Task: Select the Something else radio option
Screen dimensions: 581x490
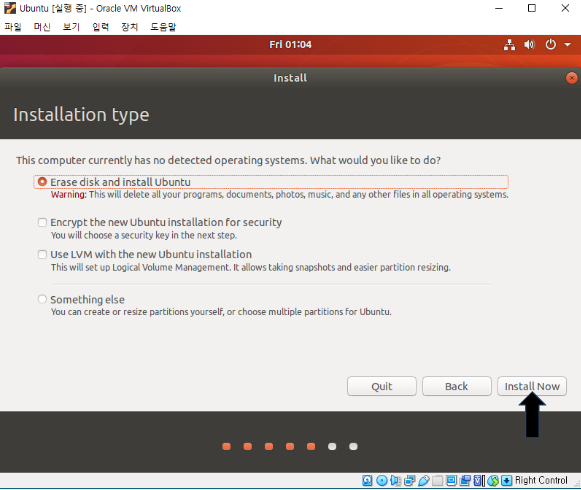Action: (x=42, y=299)
